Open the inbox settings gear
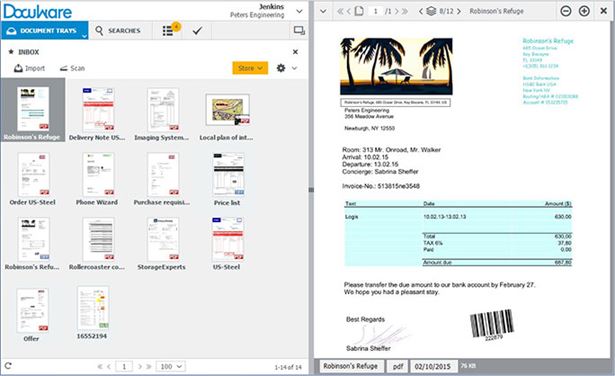 pos(281,68)
